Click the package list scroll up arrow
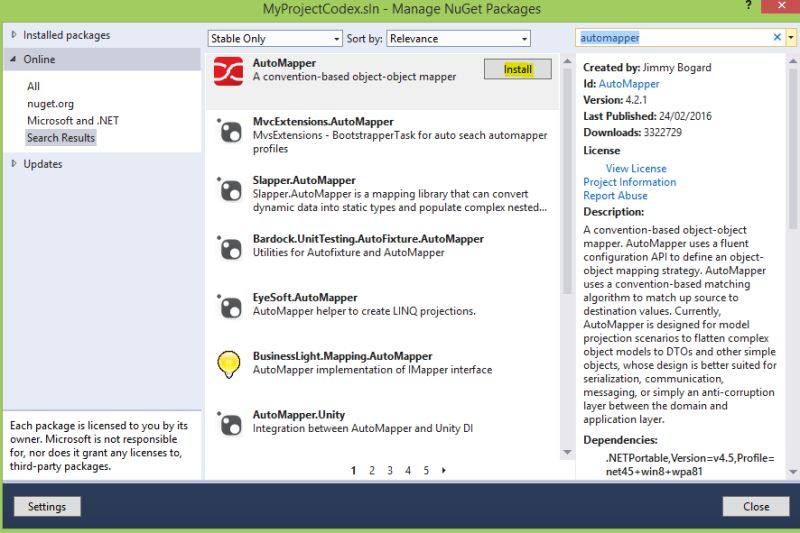The width and height of the screenshot is (800, 533). (567, 61)
